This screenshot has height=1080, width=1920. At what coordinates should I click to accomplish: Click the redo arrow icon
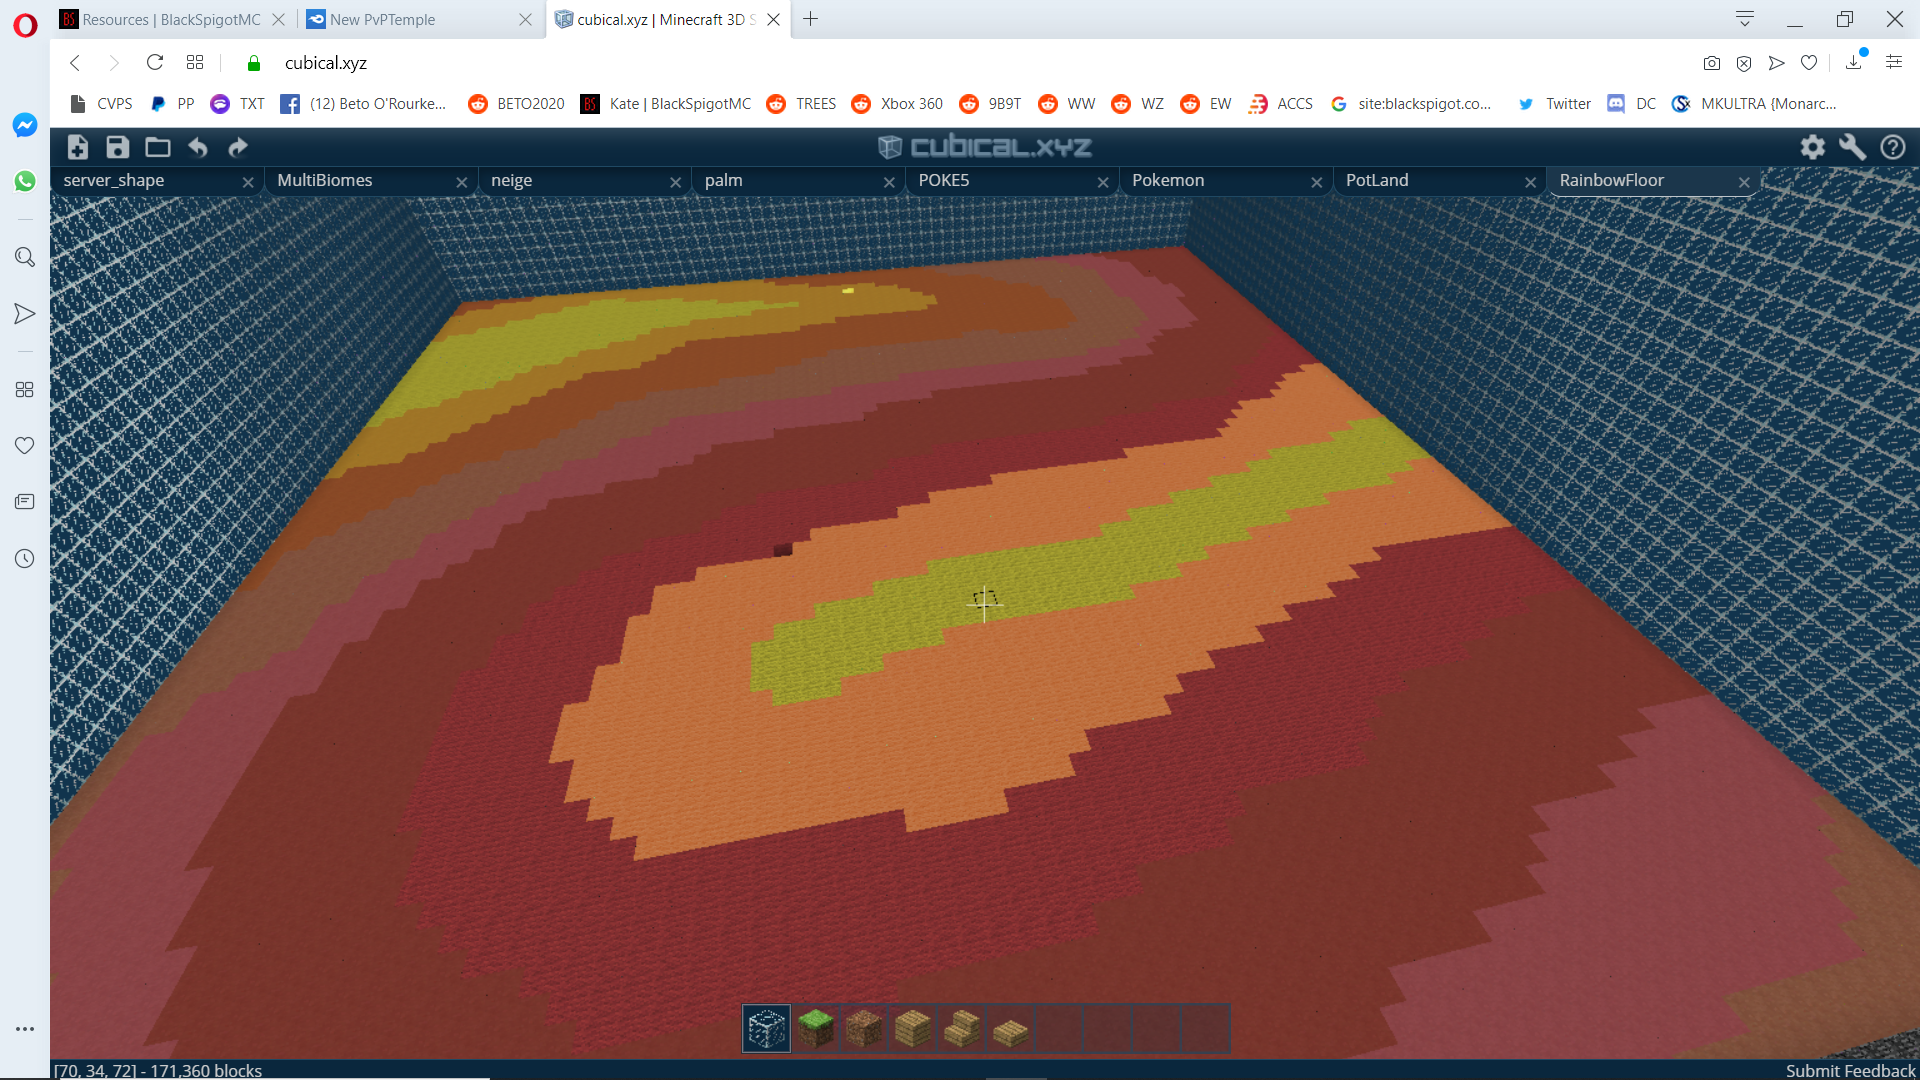238,147
